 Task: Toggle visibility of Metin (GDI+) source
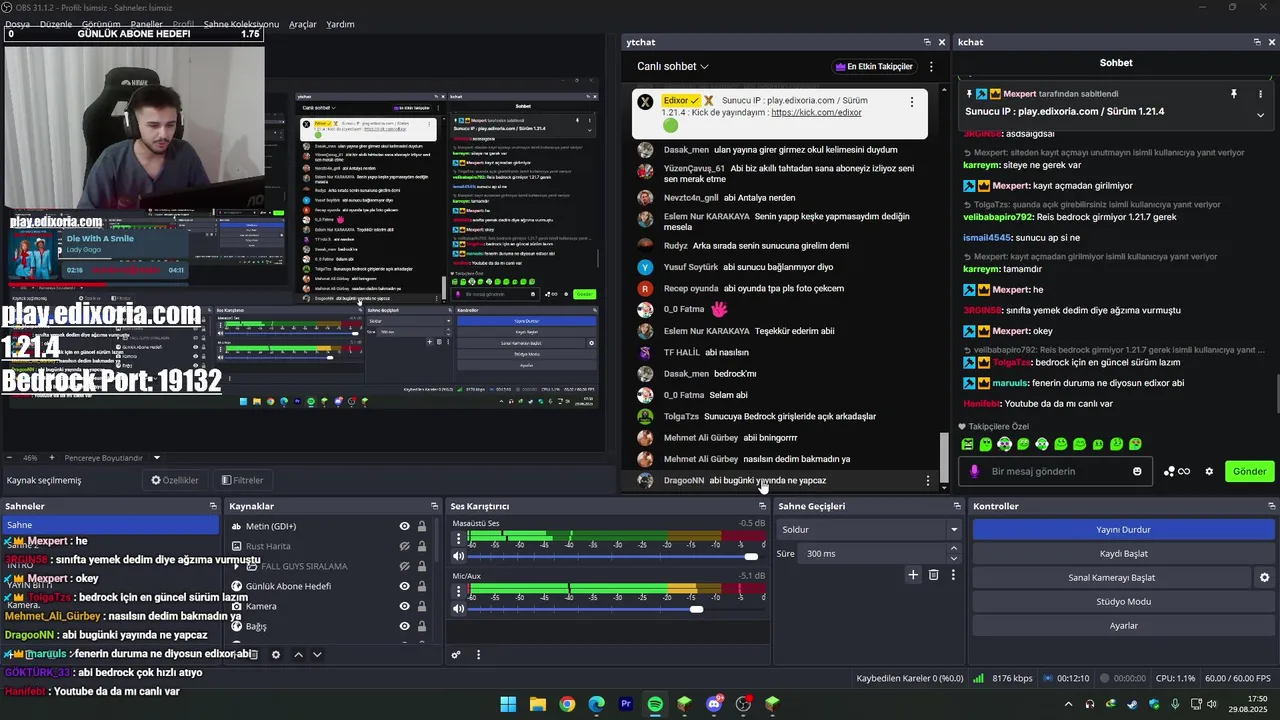(x=404, y=526)
